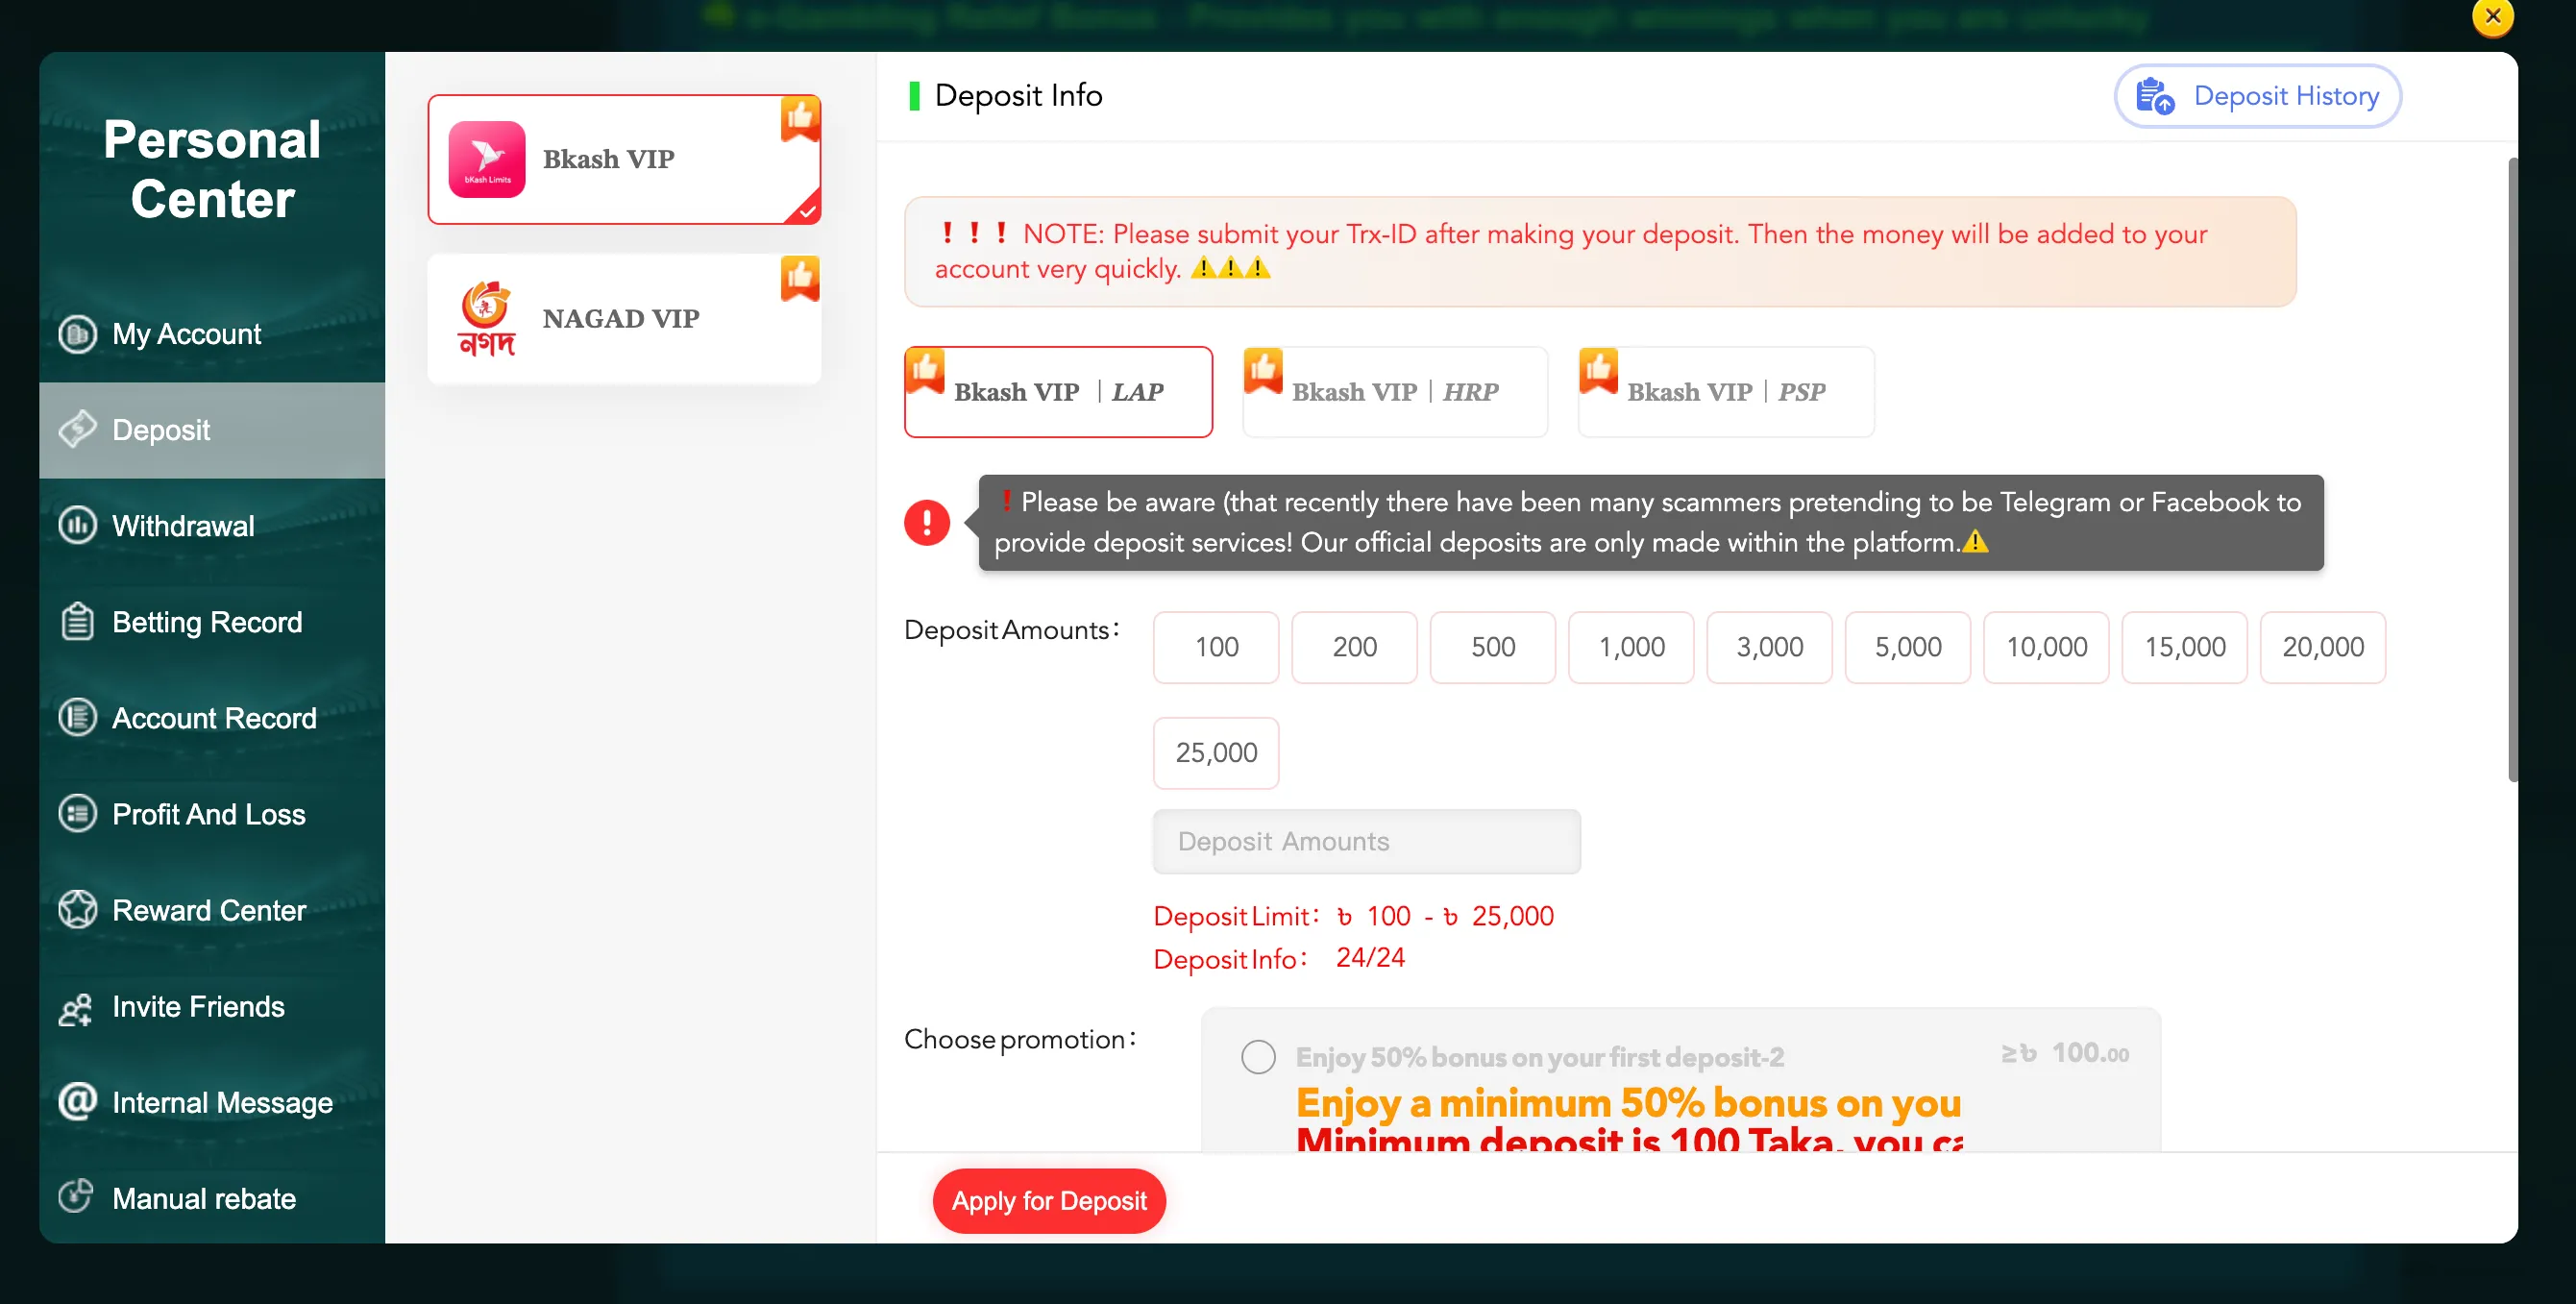Select deposit amount 20,000
The image size is (2576, 1304).
(2322, 647)
